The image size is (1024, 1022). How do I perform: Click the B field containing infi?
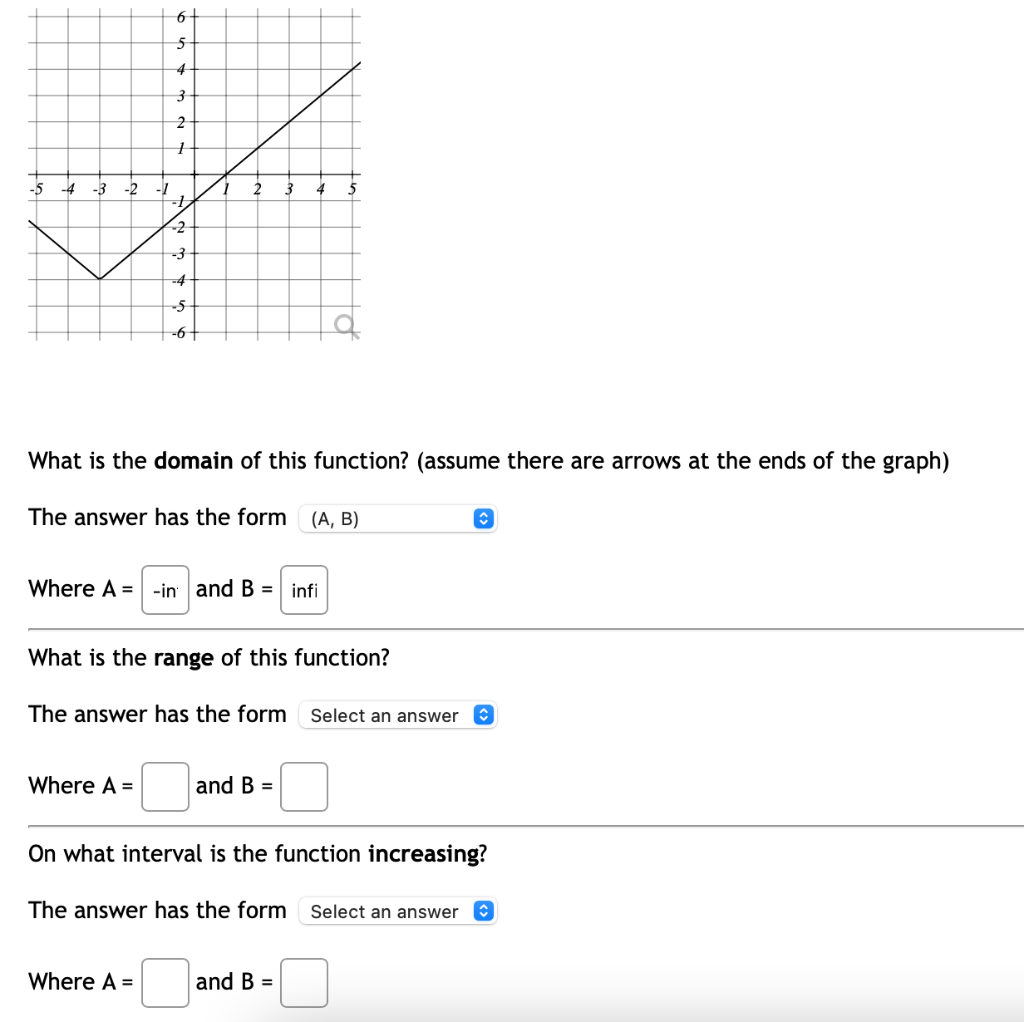click(x=303, y=590)
